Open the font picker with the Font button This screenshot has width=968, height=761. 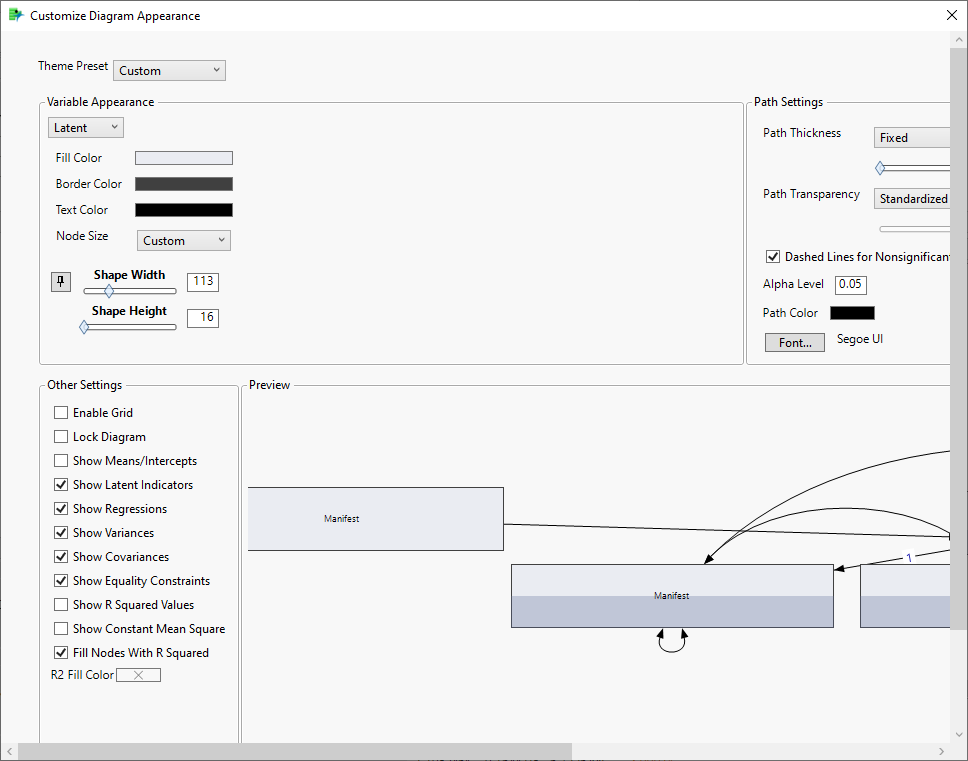[794, 342]
